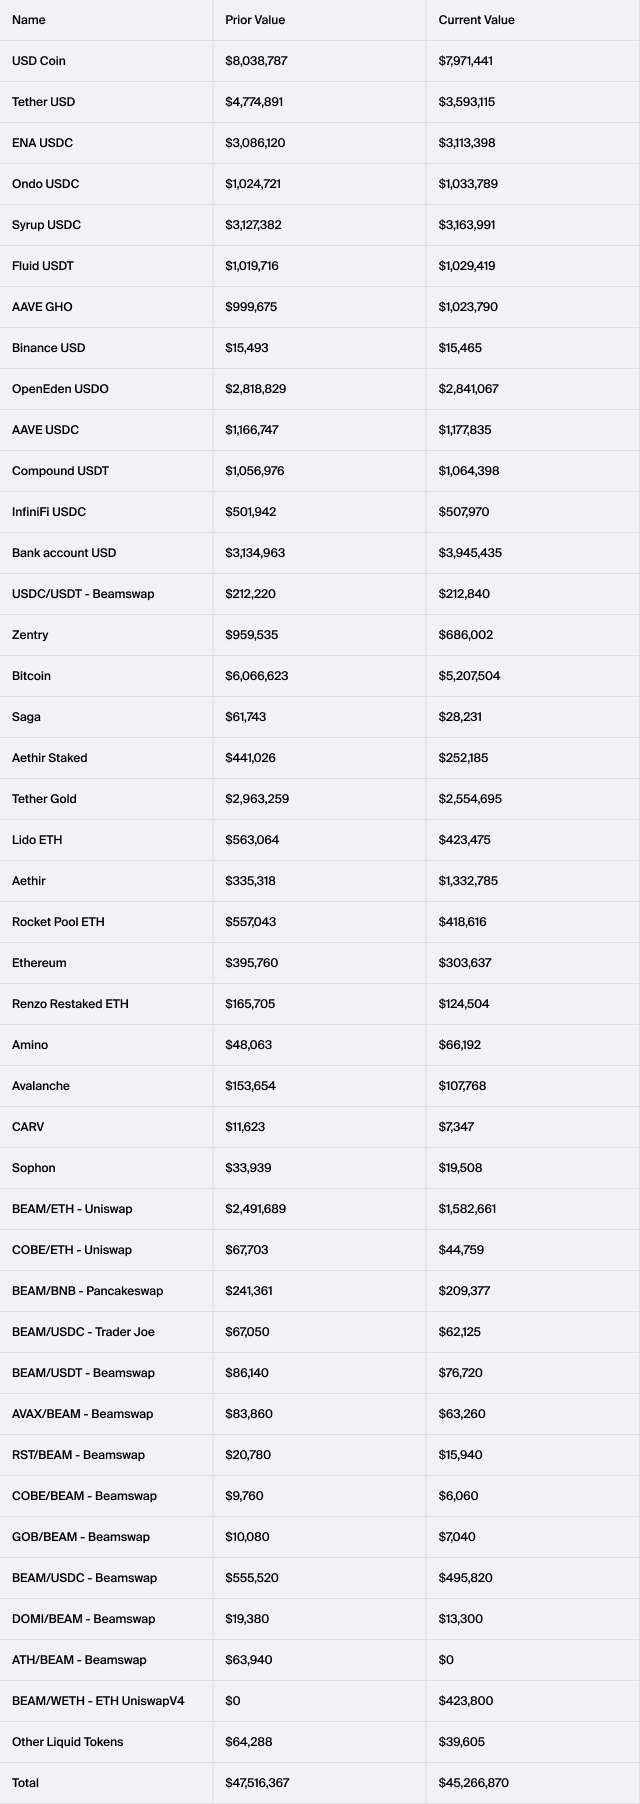Click the Prior Value column header
640x1804 pixels.
pyautogui.click(x=256, y=20)
